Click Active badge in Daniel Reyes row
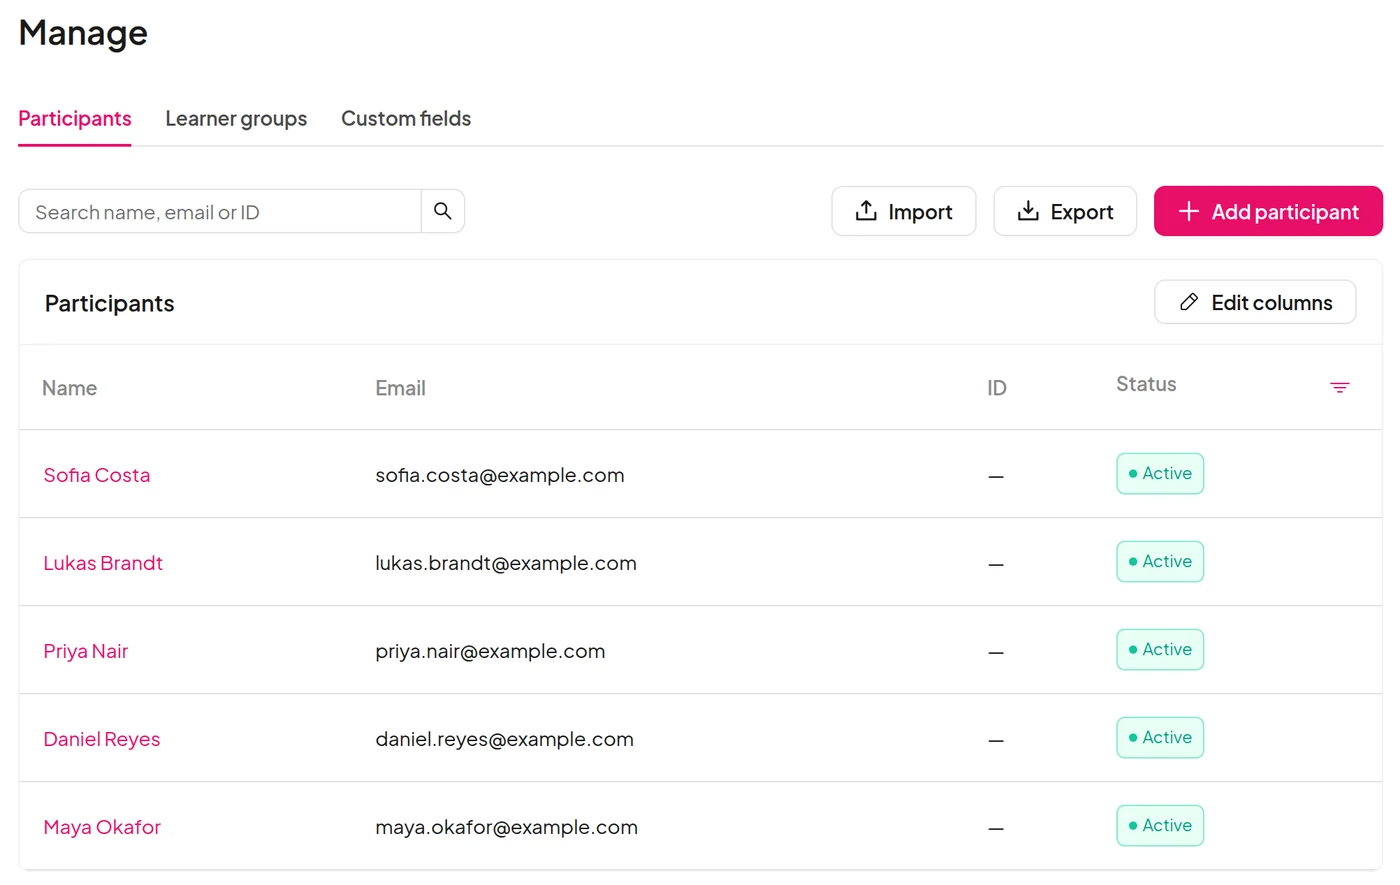Viewport: 1400px width, 885px height. click(x=1160, y=737)
